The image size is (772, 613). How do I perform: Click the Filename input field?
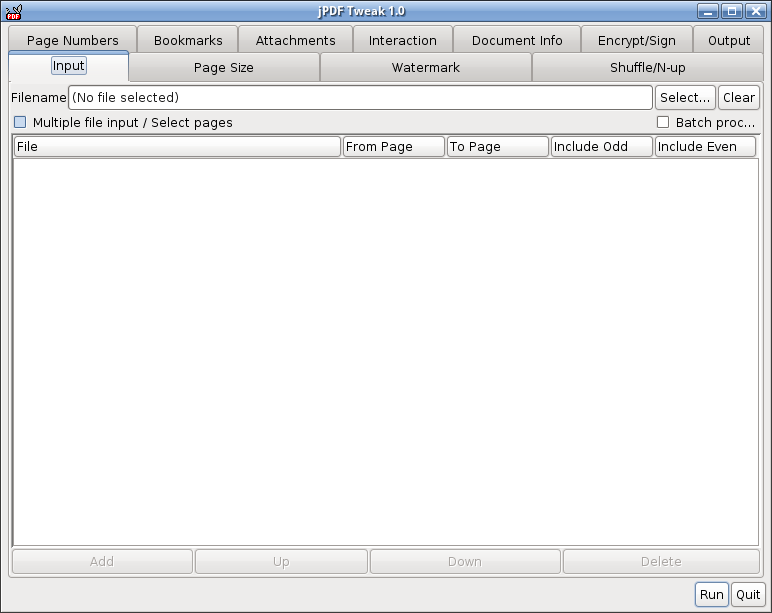[360, 97]
